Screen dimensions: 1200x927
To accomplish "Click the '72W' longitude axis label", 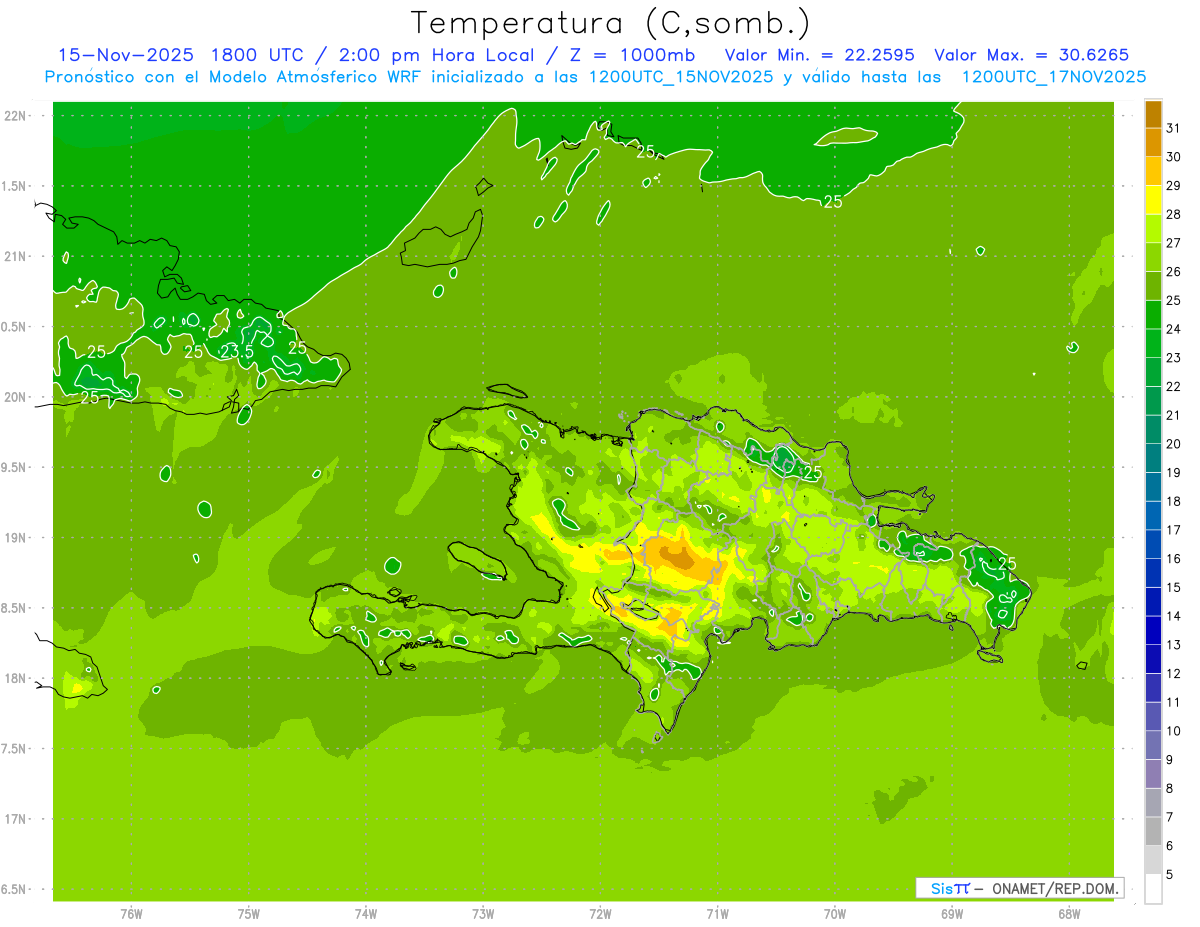I will [600, 913].
